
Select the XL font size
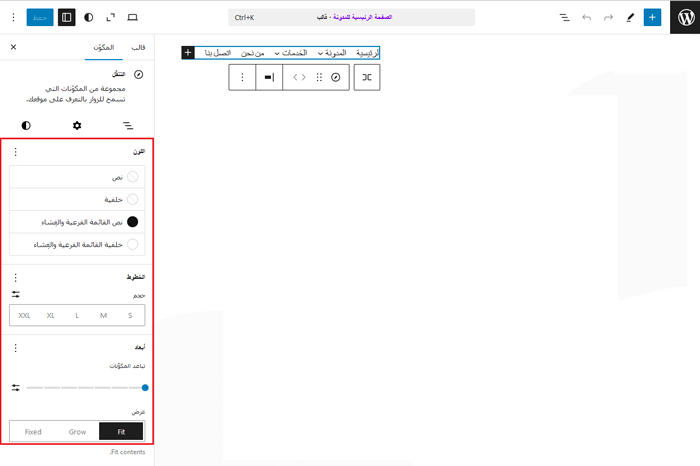(51, 315)
